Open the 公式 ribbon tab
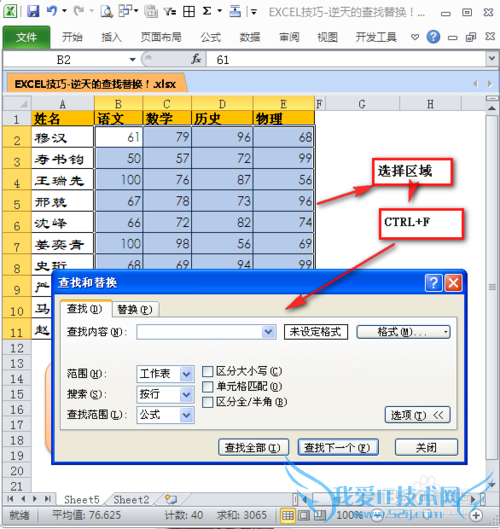 pos(211,37)
